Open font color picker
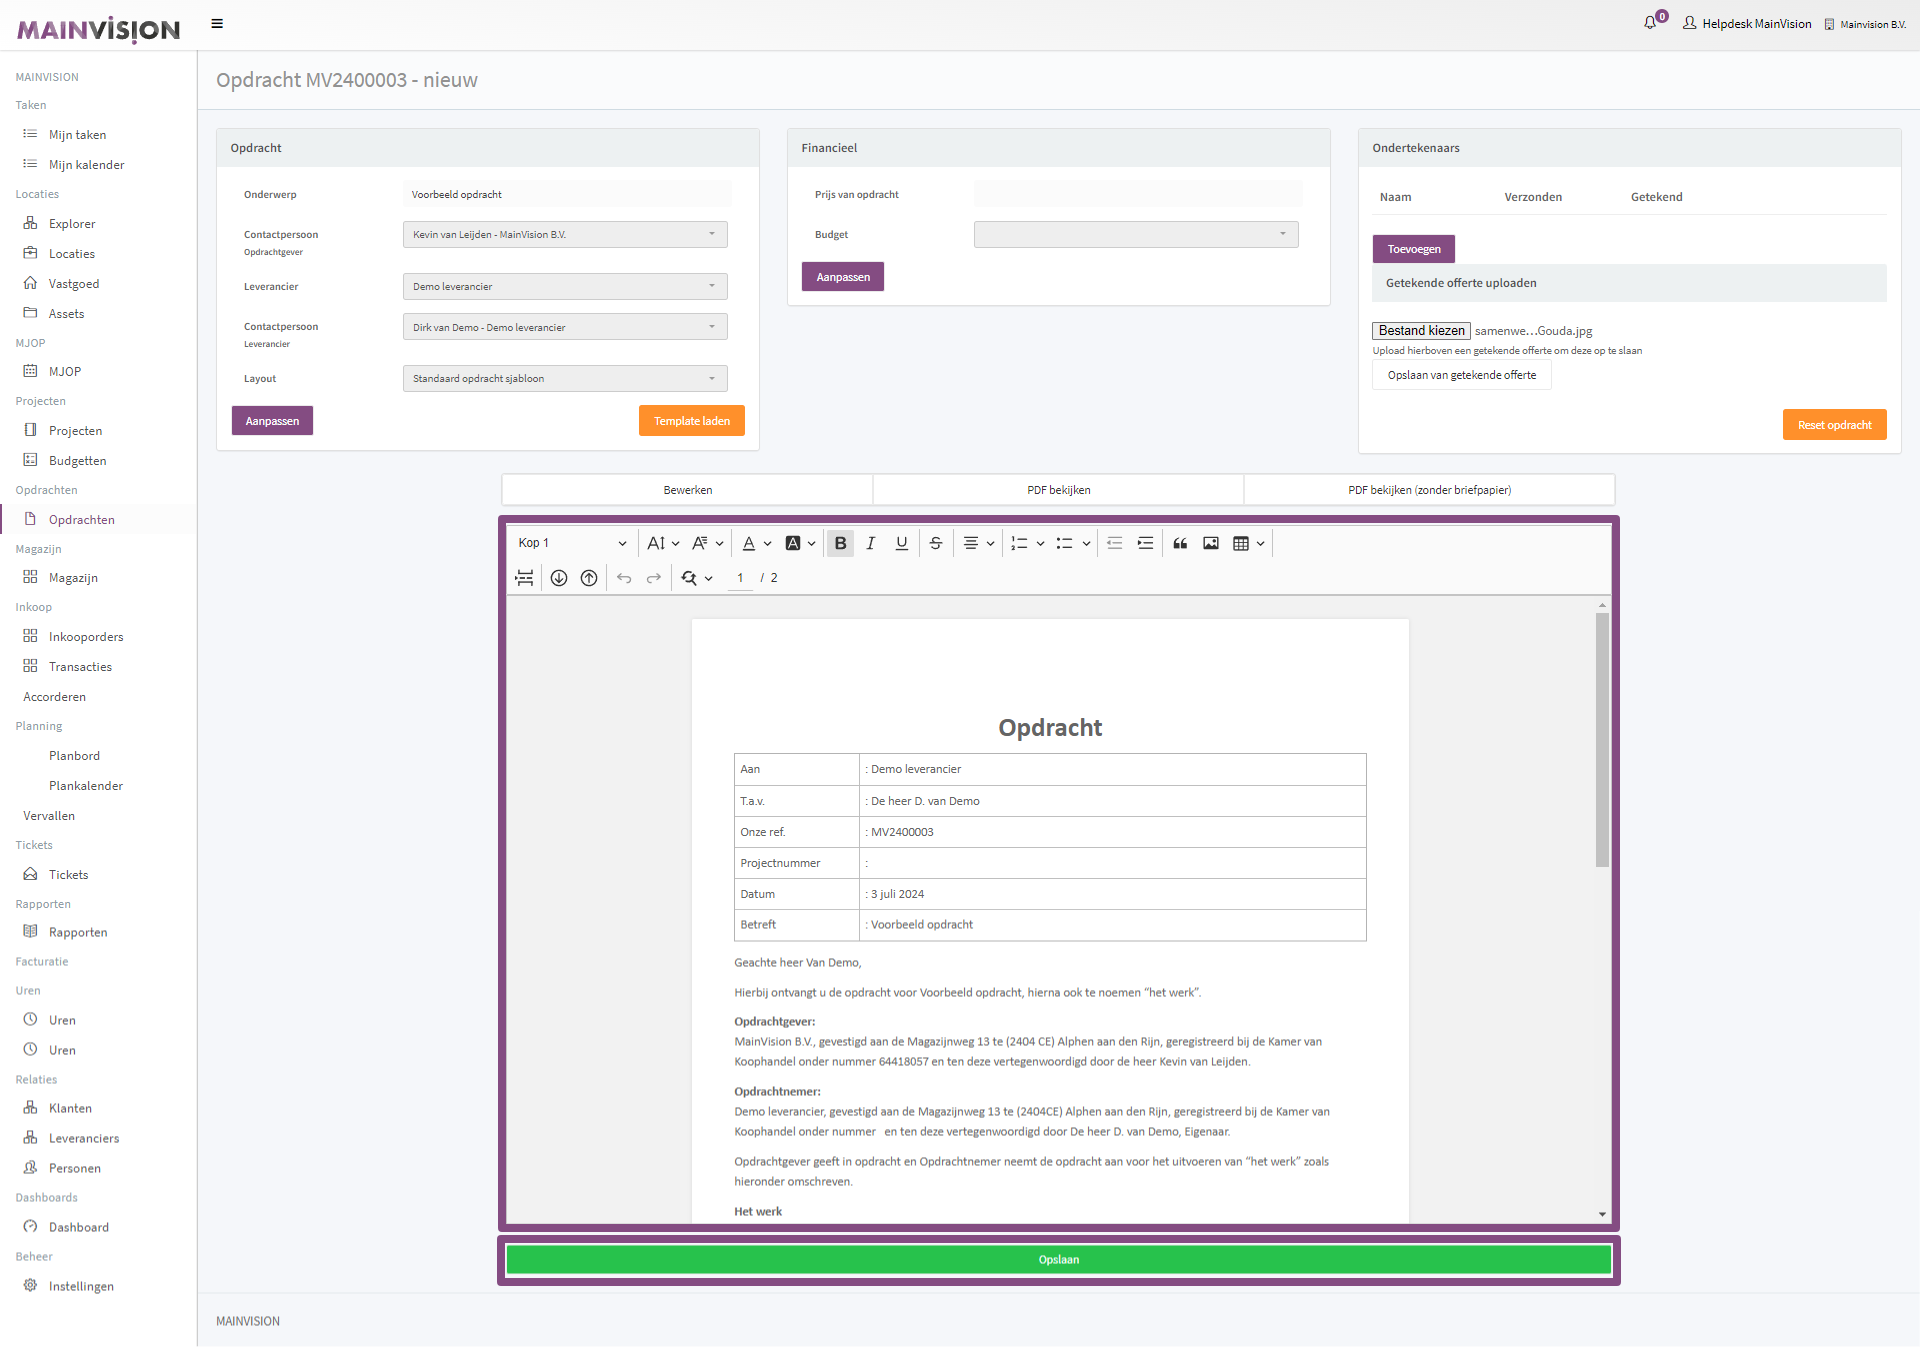This screenshot has height=1347, width=1920. pos(756,543)
